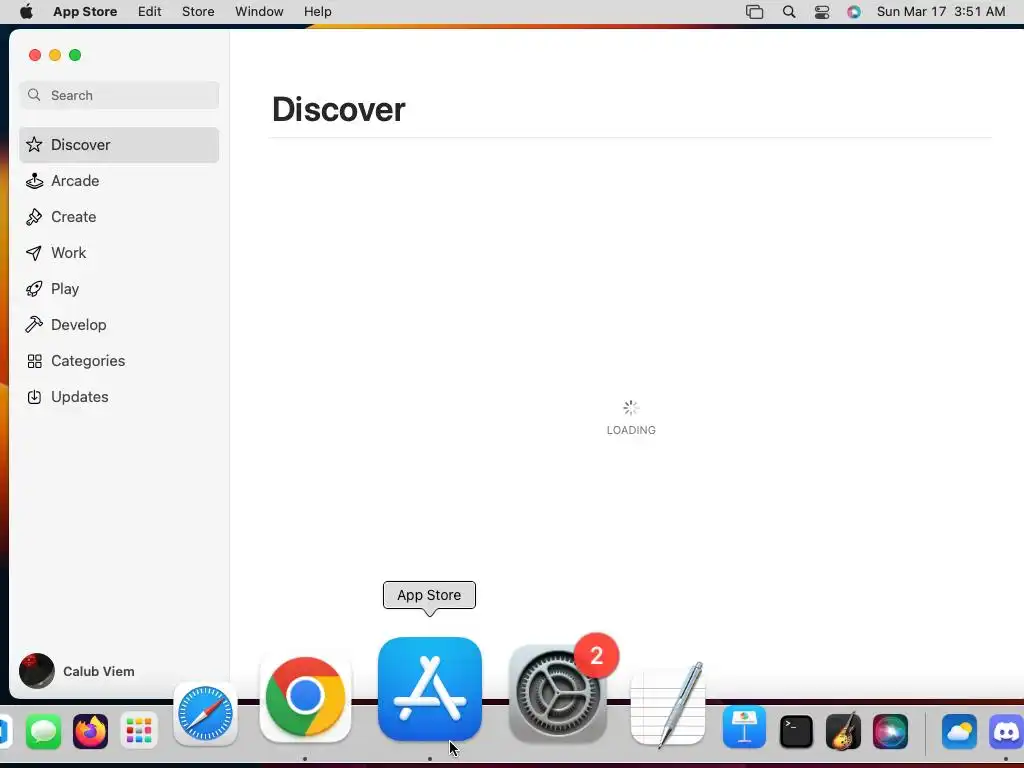Select the Create sidebar item

[119, 217]
